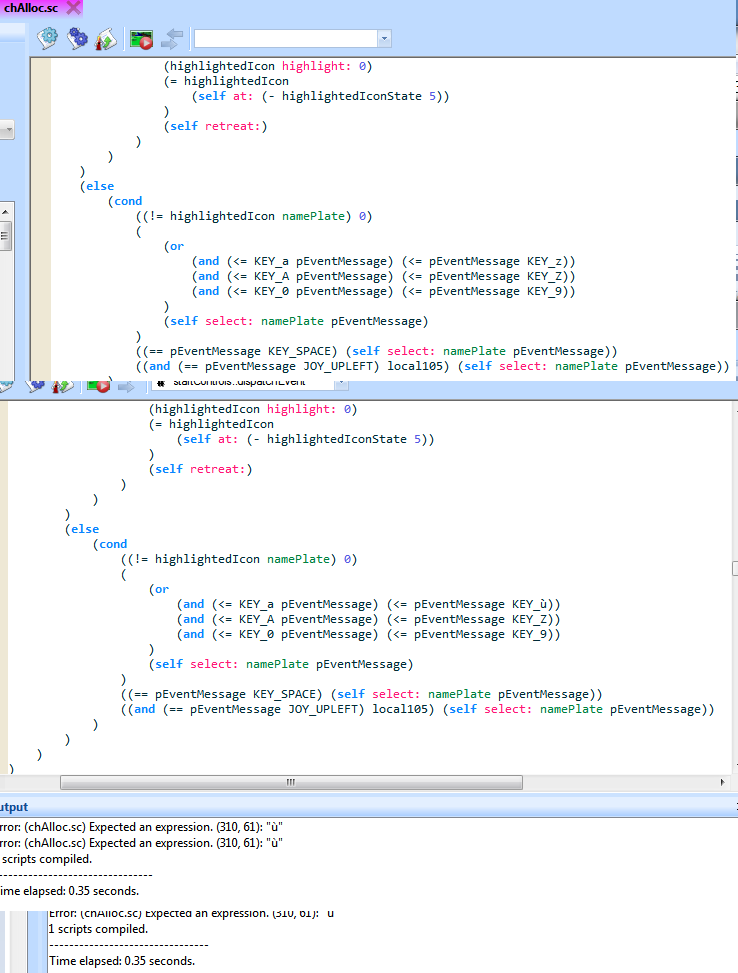Open the left side panel dropdown arrow

(x=7, y=130)
